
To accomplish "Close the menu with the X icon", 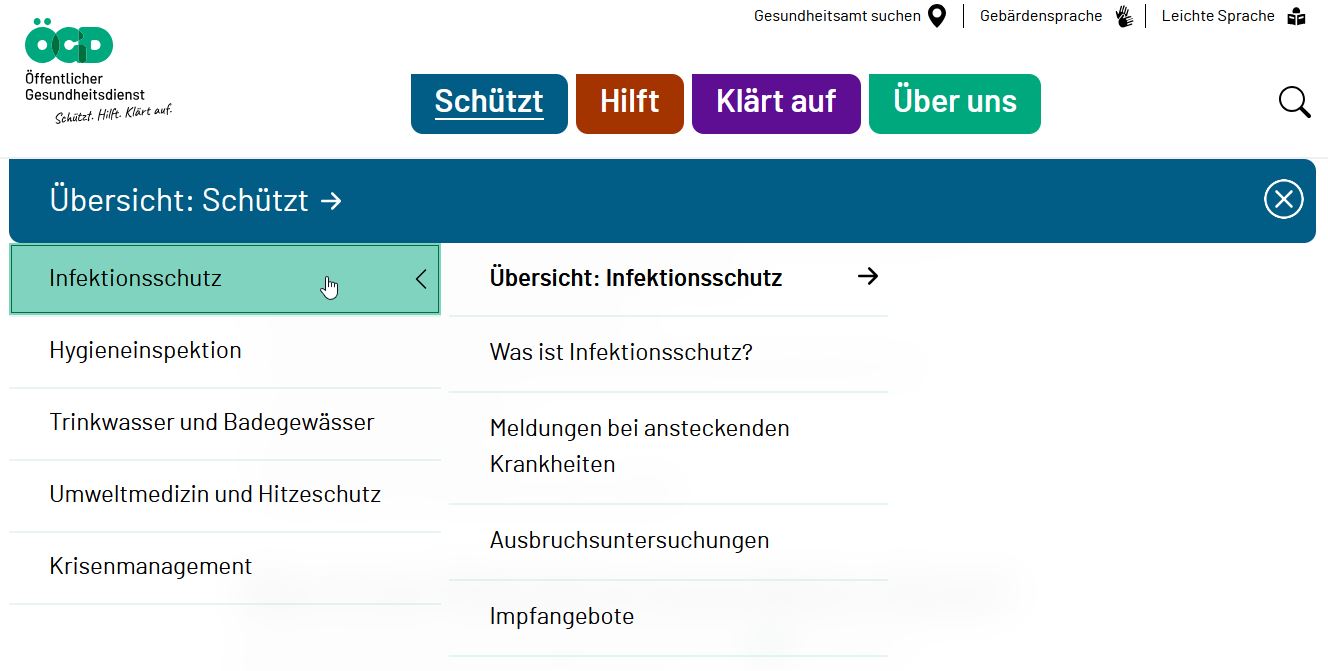I will (x=1283, y=199).
